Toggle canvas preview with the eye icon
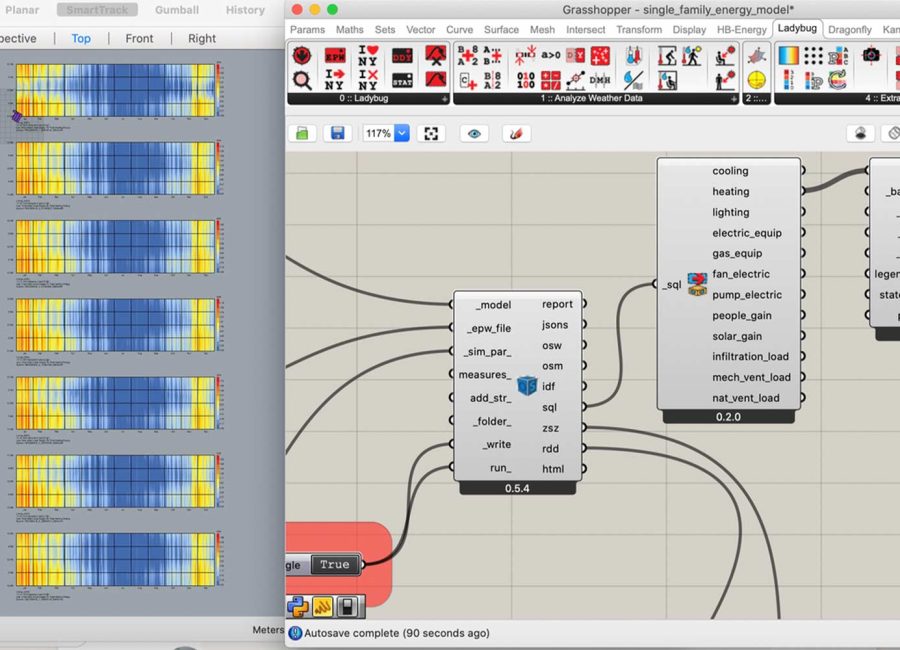900x650 pixels. pos(474,134)
